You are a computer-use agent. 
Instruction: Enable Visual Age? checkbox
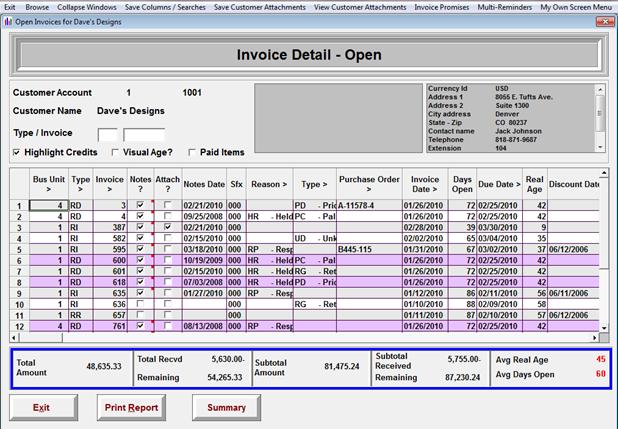point(115,152)
